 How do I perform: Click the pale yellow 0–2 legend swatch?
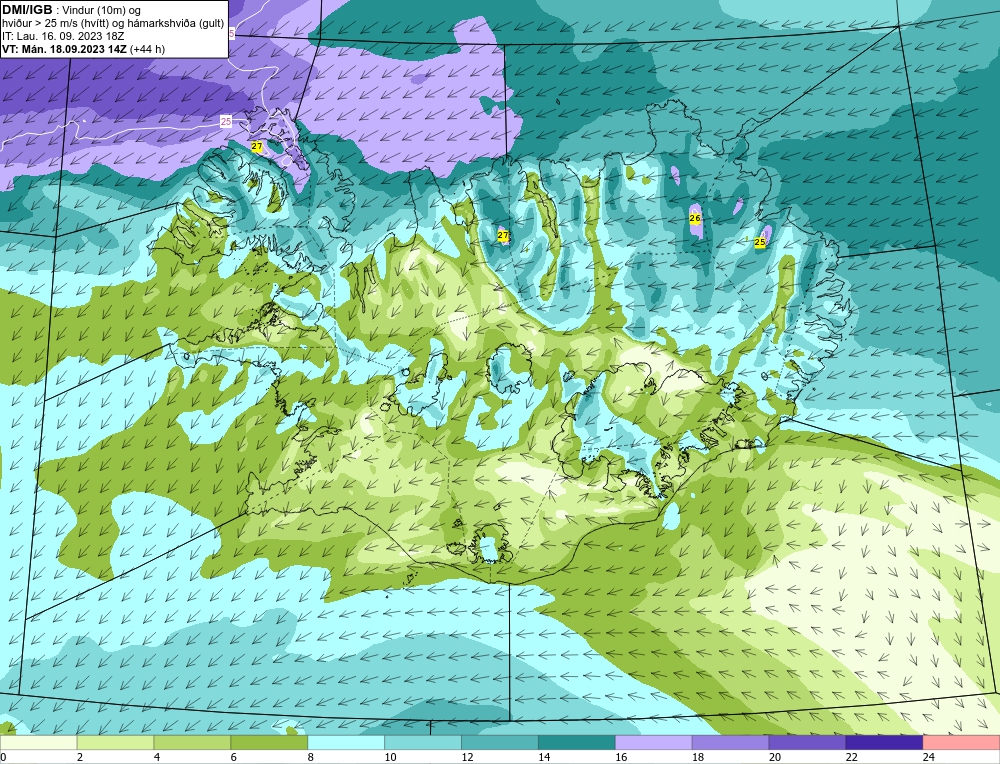(x=38, y=743)
